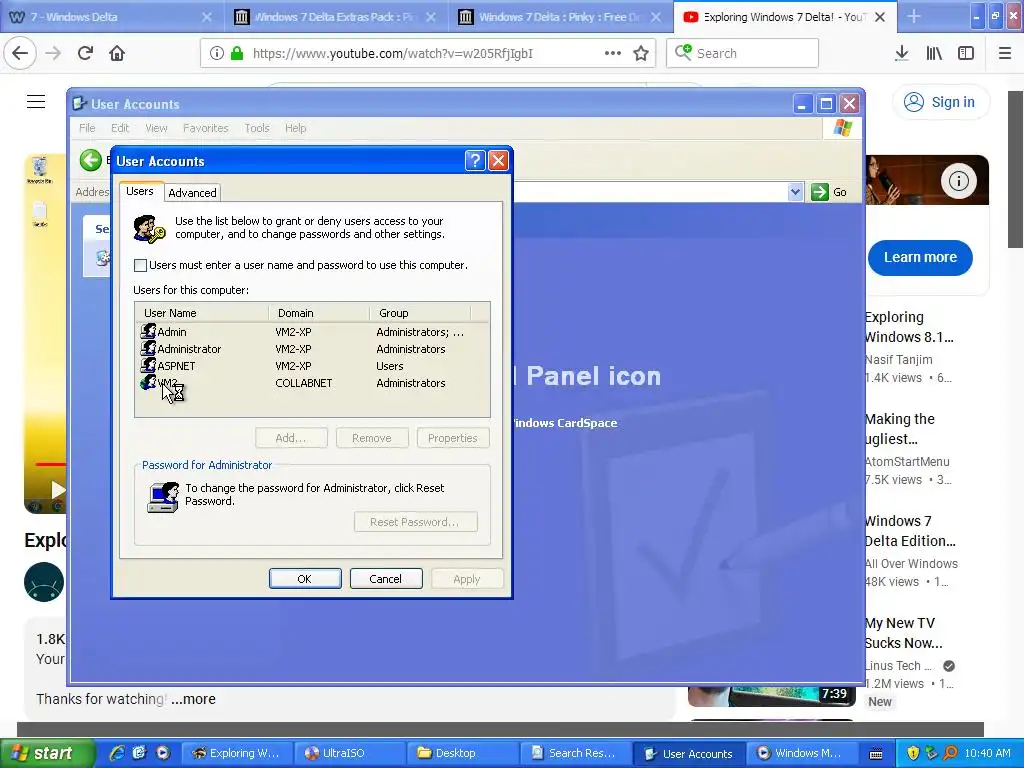Open the Firefox hamburger menu
Viewport: 1024px width, 768px height.
point(1004,53)
